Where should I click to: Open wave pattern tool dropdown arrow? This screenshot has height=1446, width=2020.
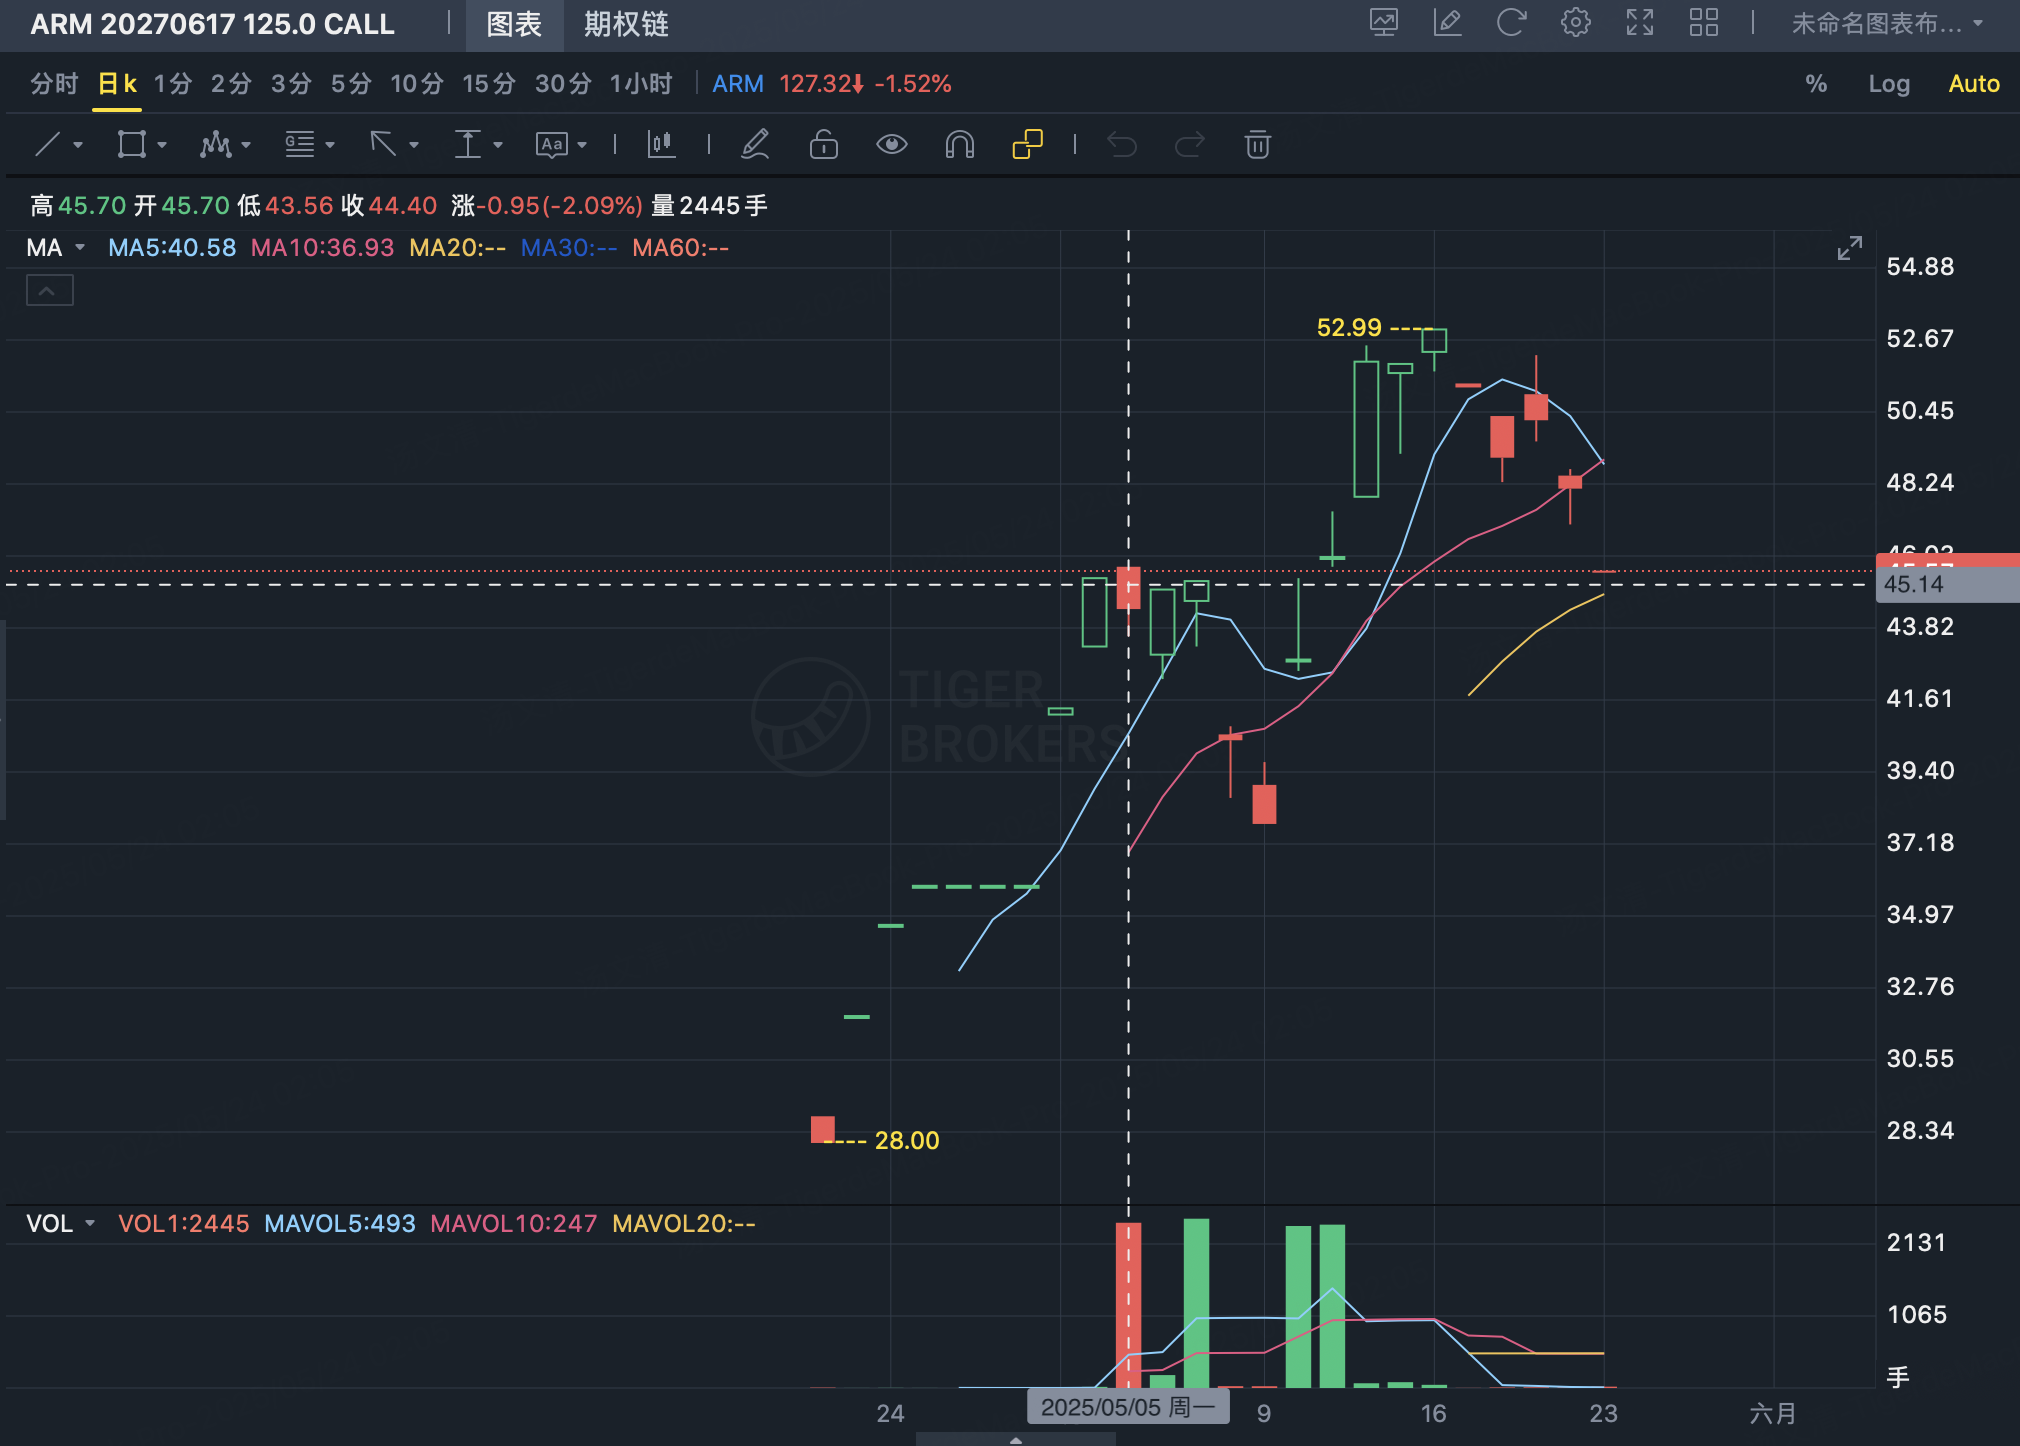click(x=246, y=146)
